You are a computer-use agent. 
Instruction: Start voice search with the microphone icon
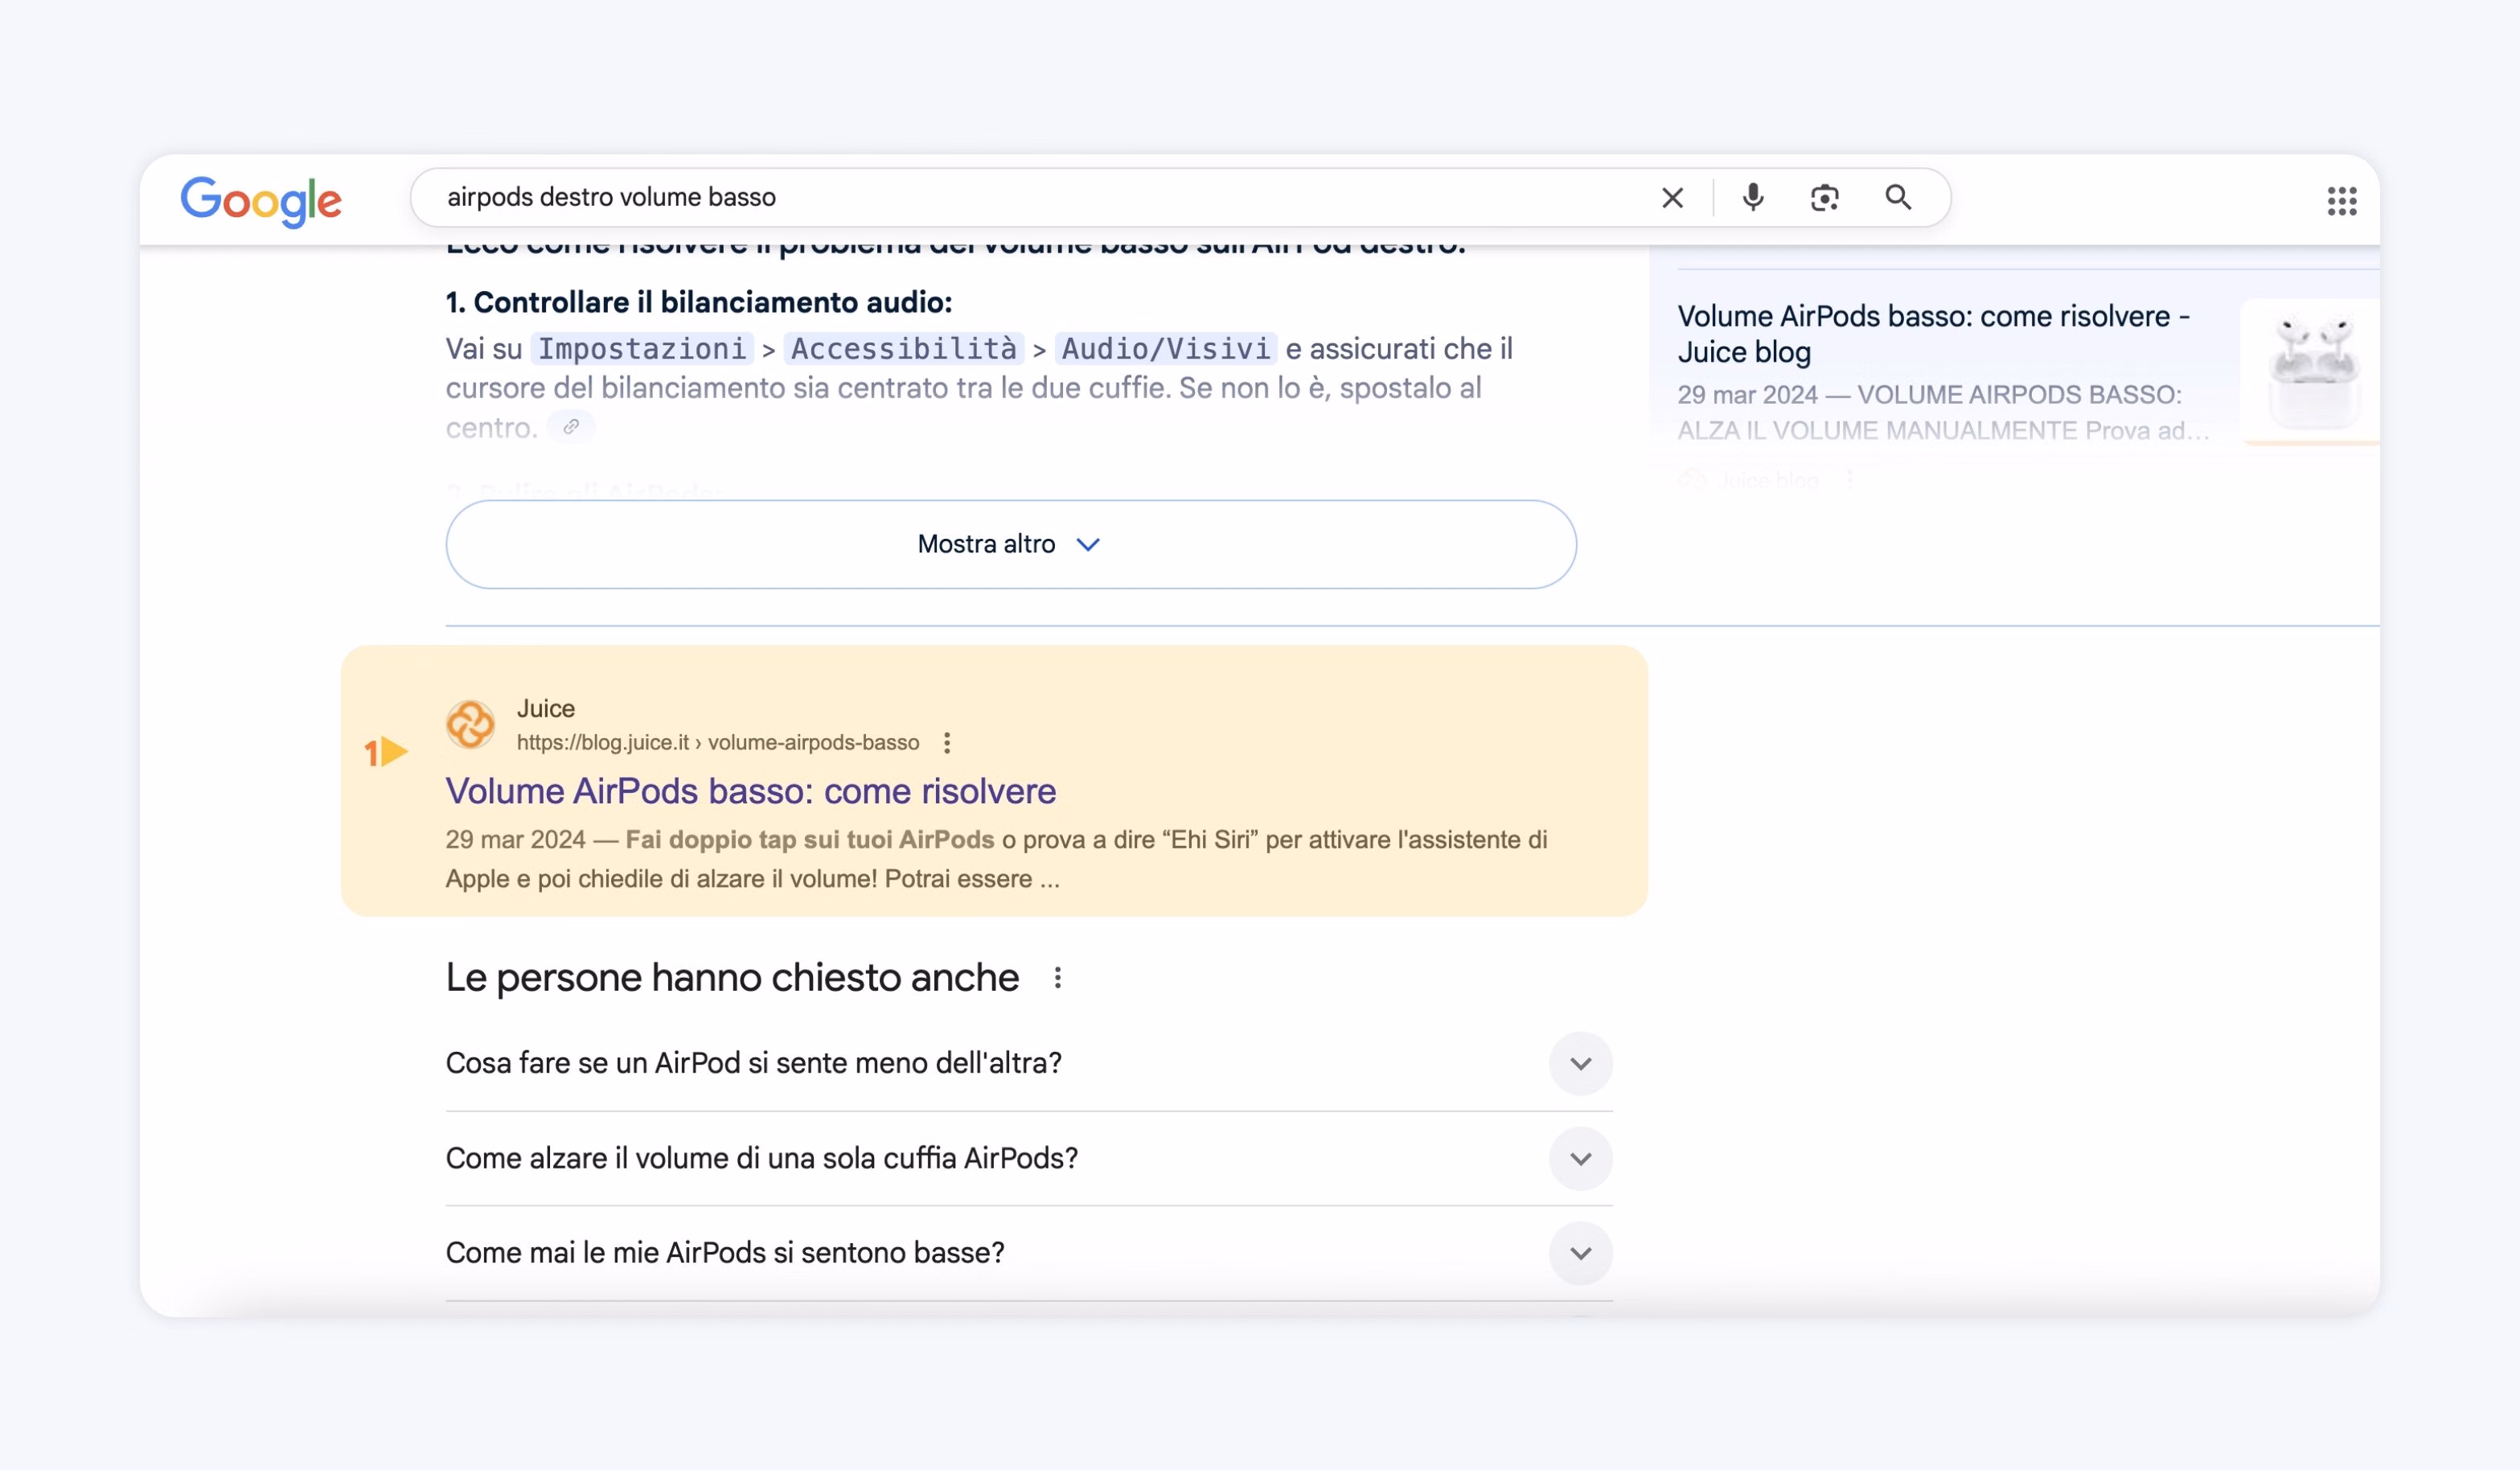[1752, 198]
